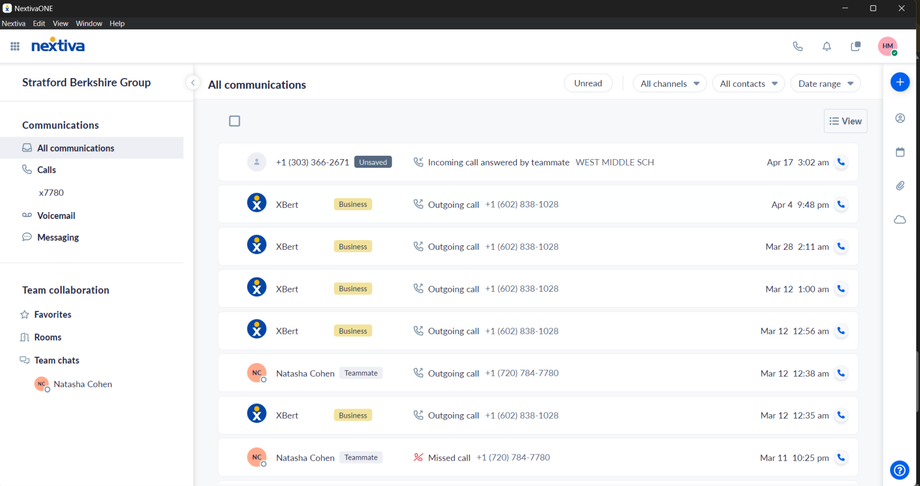Open the attachments paperclip icon
Screen dimensions: 920x486
pyautogui.click(x=899, y=186)
